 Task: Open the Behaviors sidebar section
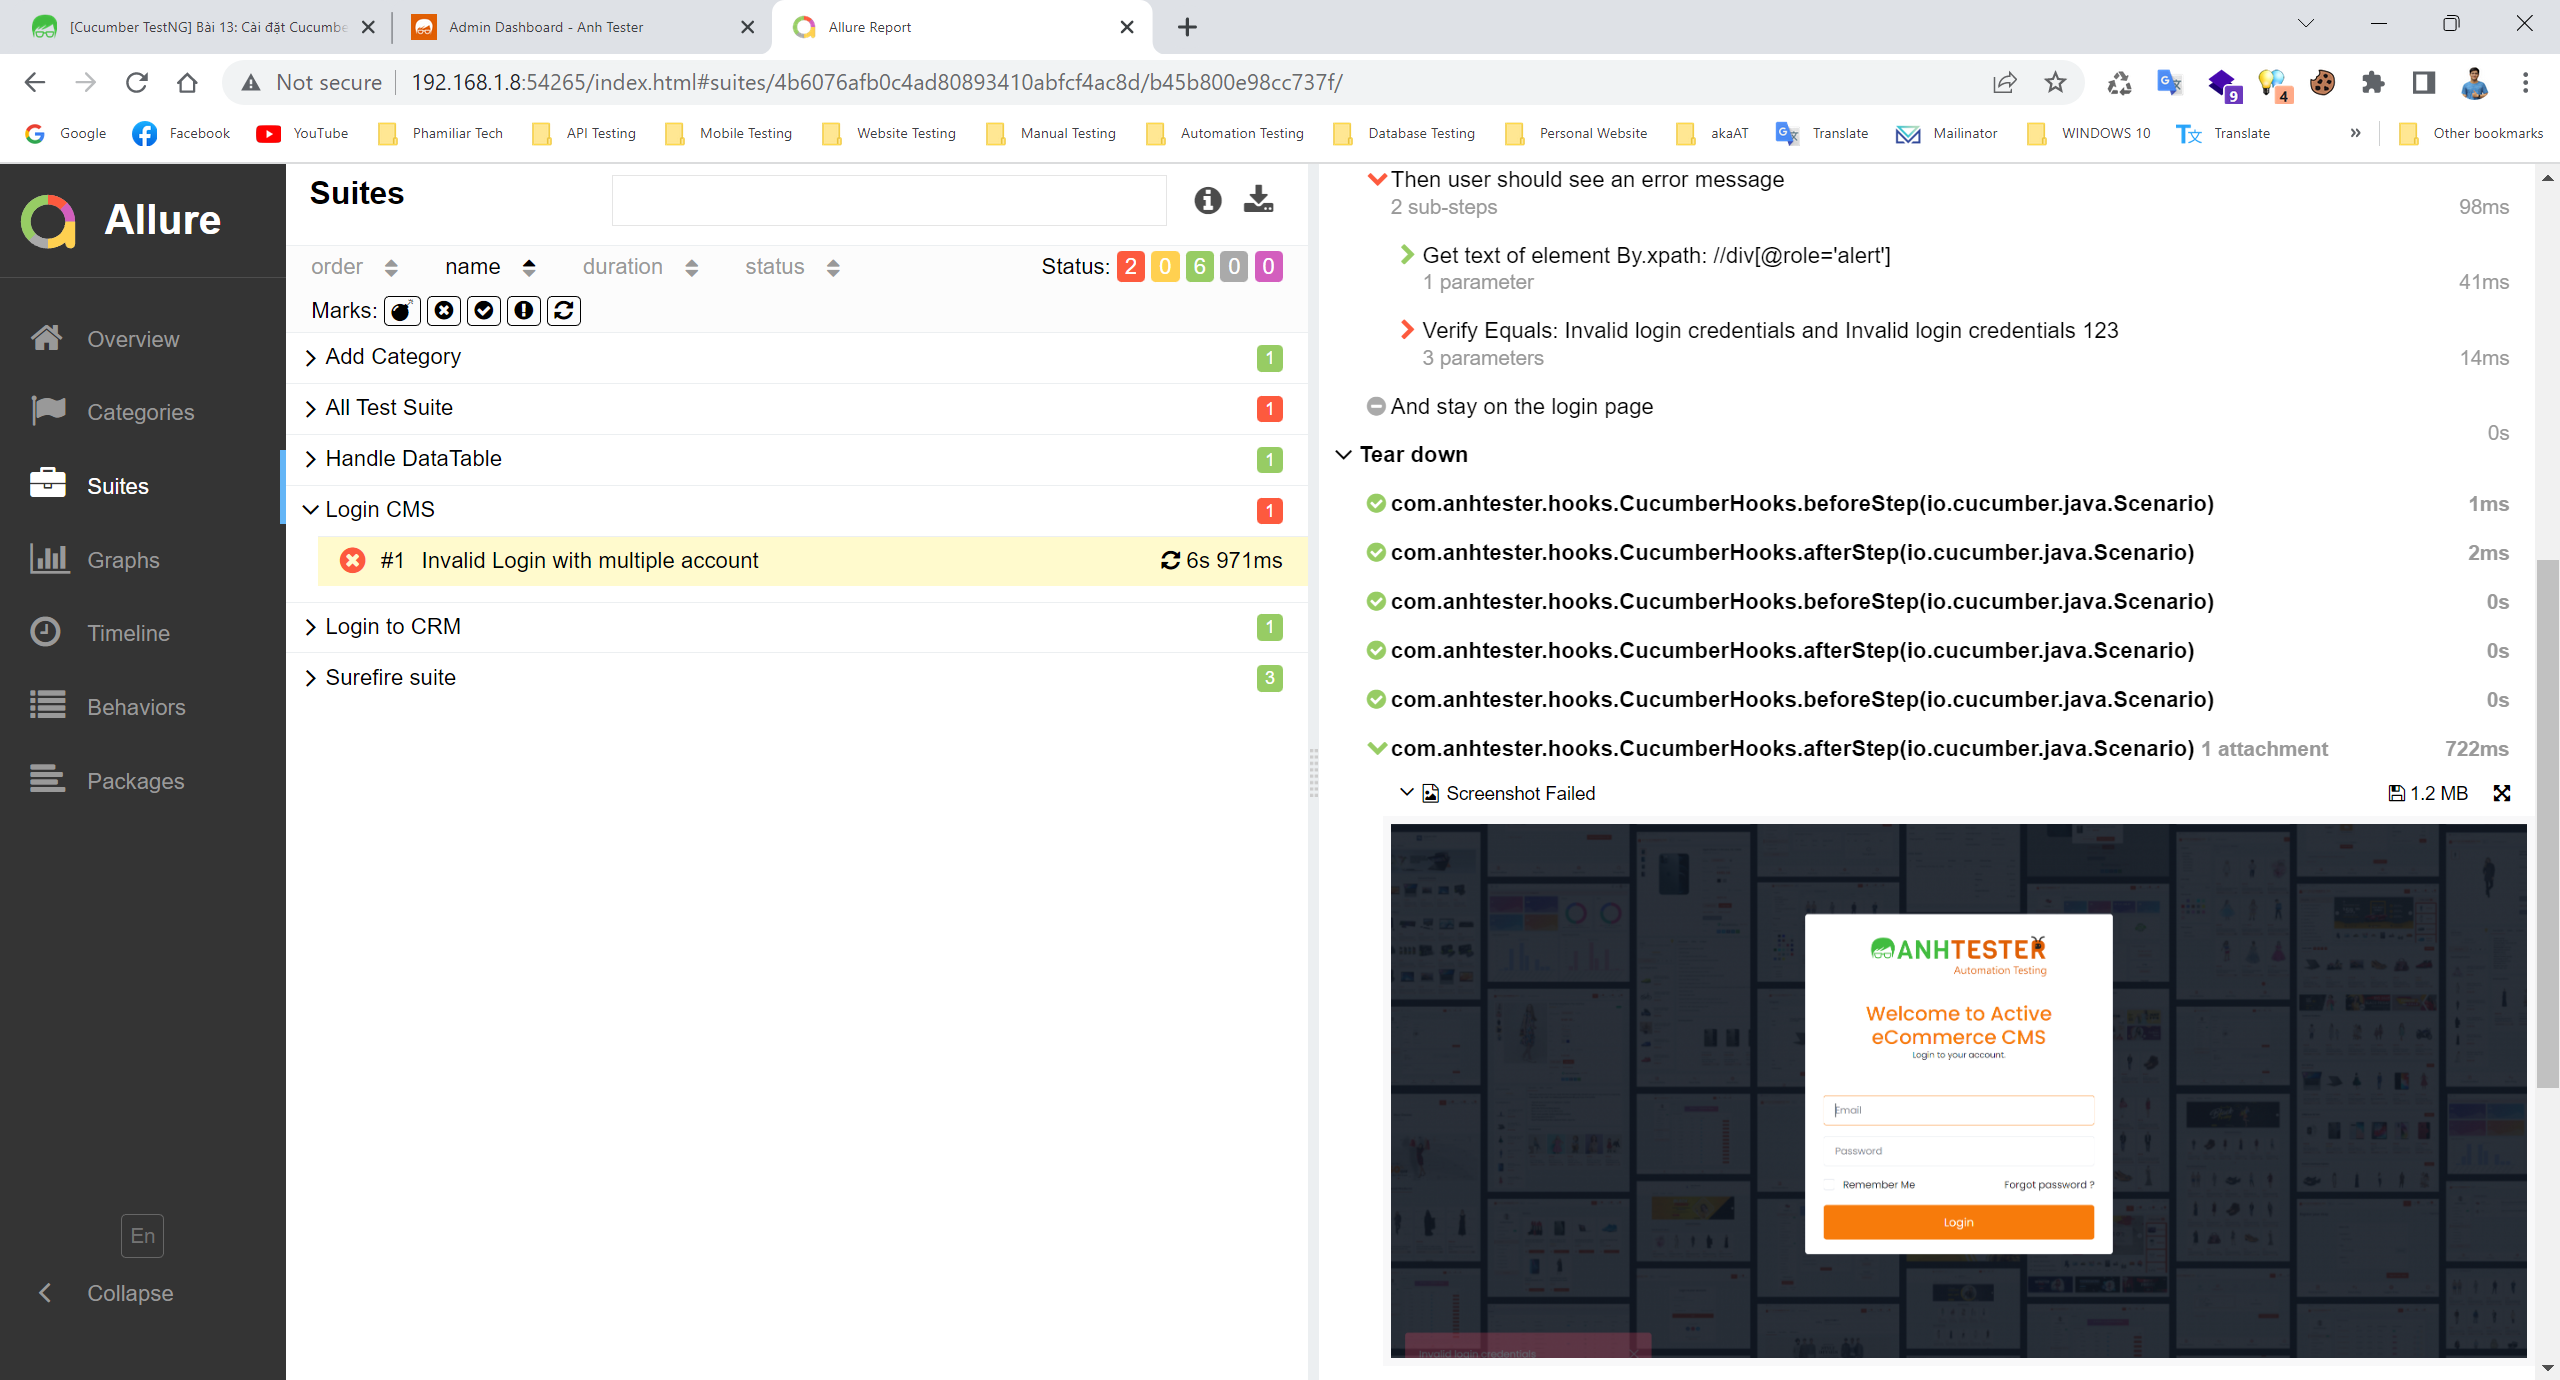point(136,707)
